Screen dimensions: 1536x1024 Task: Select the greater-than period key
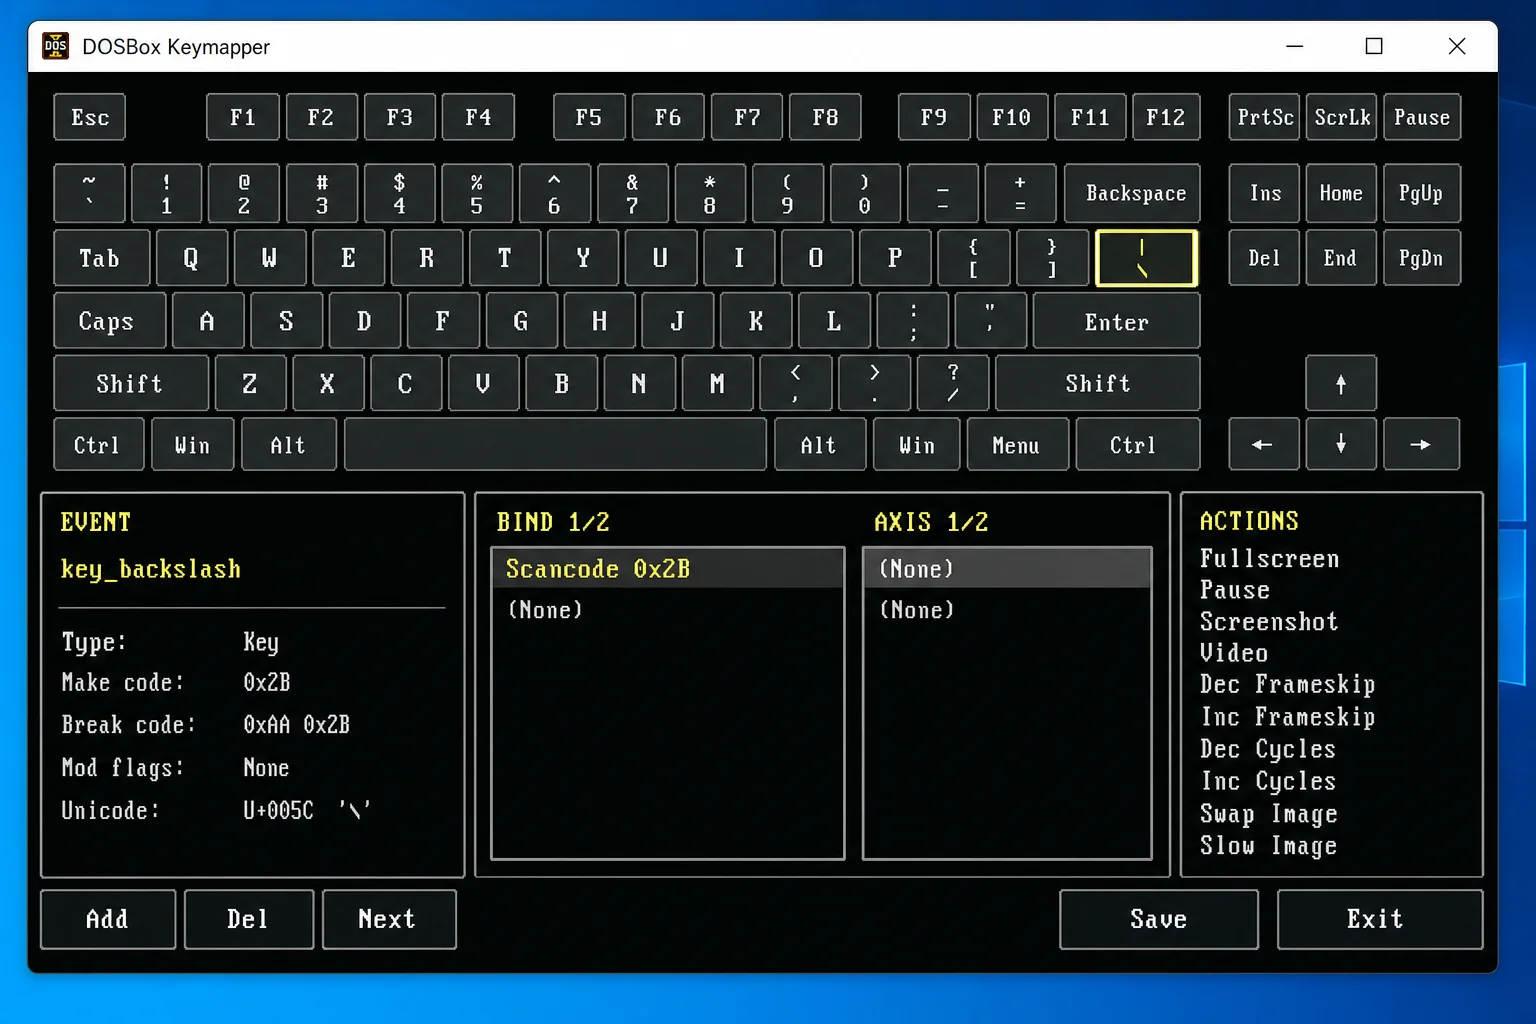[x=874, y=383]
